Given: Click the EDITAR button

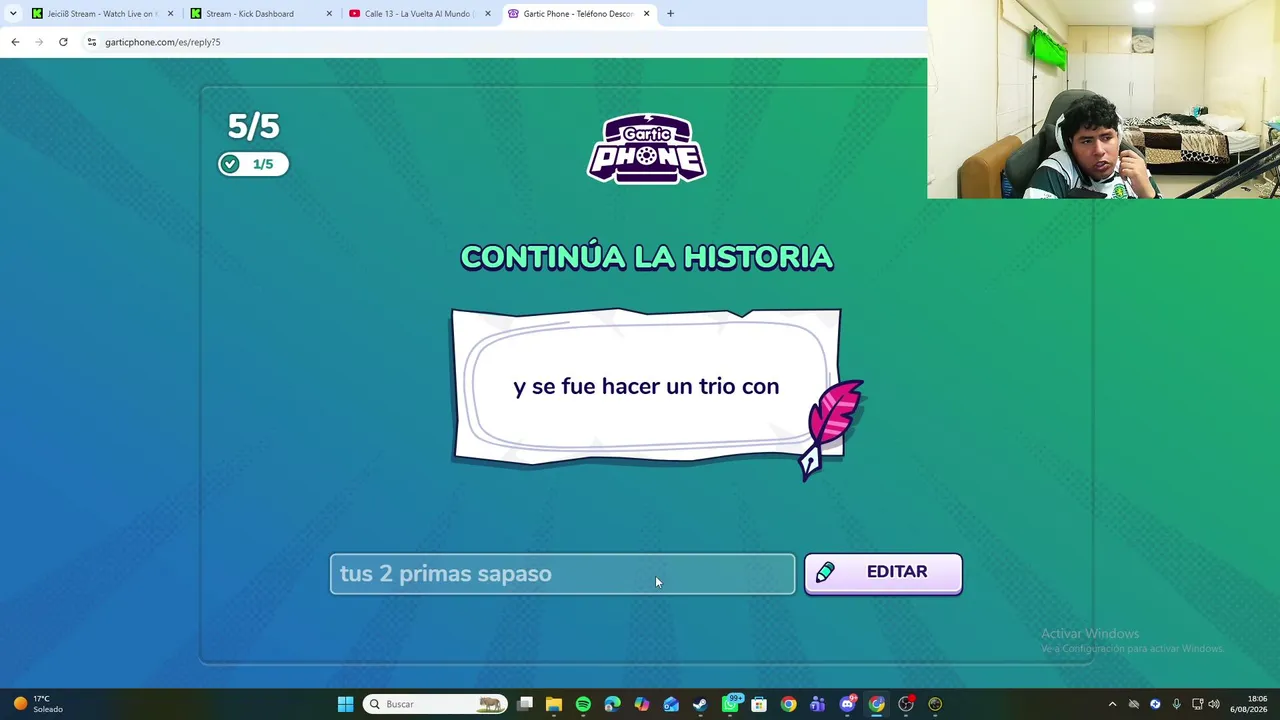Looking at the screenshot, I should 883,573.
